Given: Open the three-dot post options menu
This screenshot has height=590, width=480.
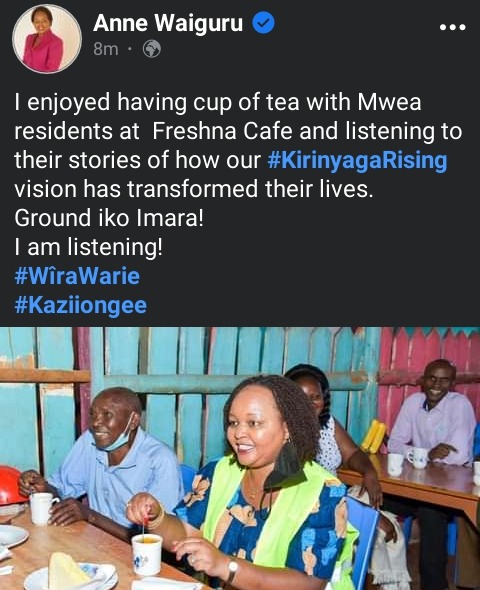Looking at the screenshot, I should point(453,27).
